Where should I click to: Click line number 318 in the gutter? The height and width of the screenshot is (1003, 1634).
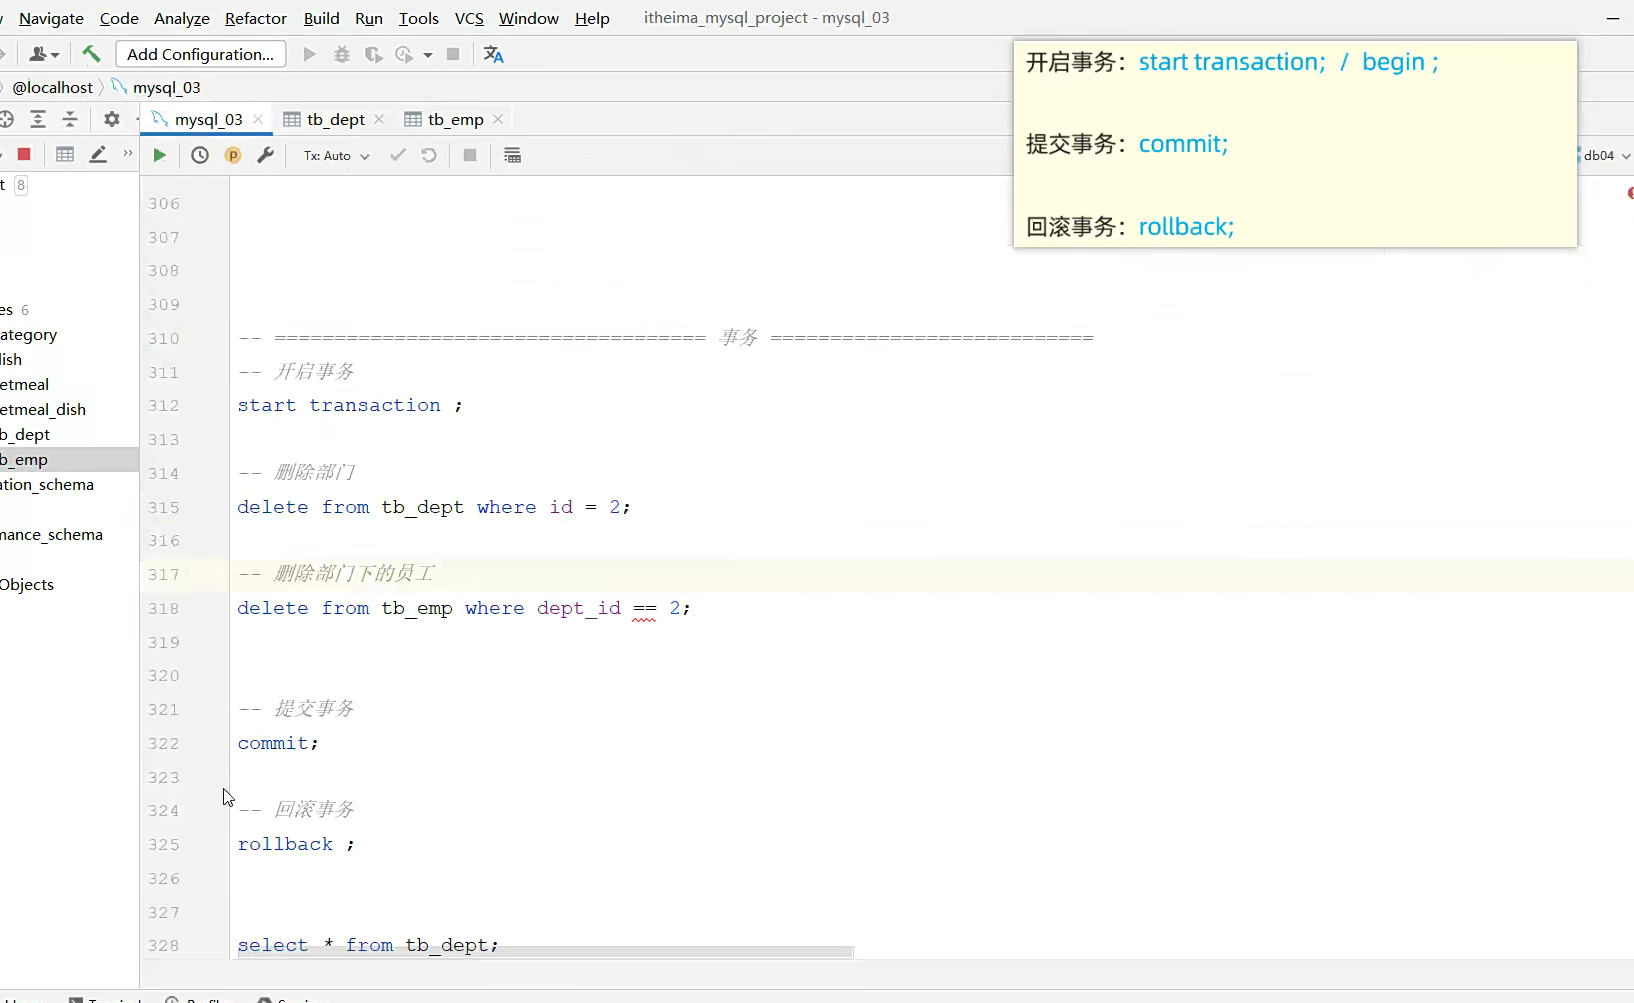[x=164, y=608]
